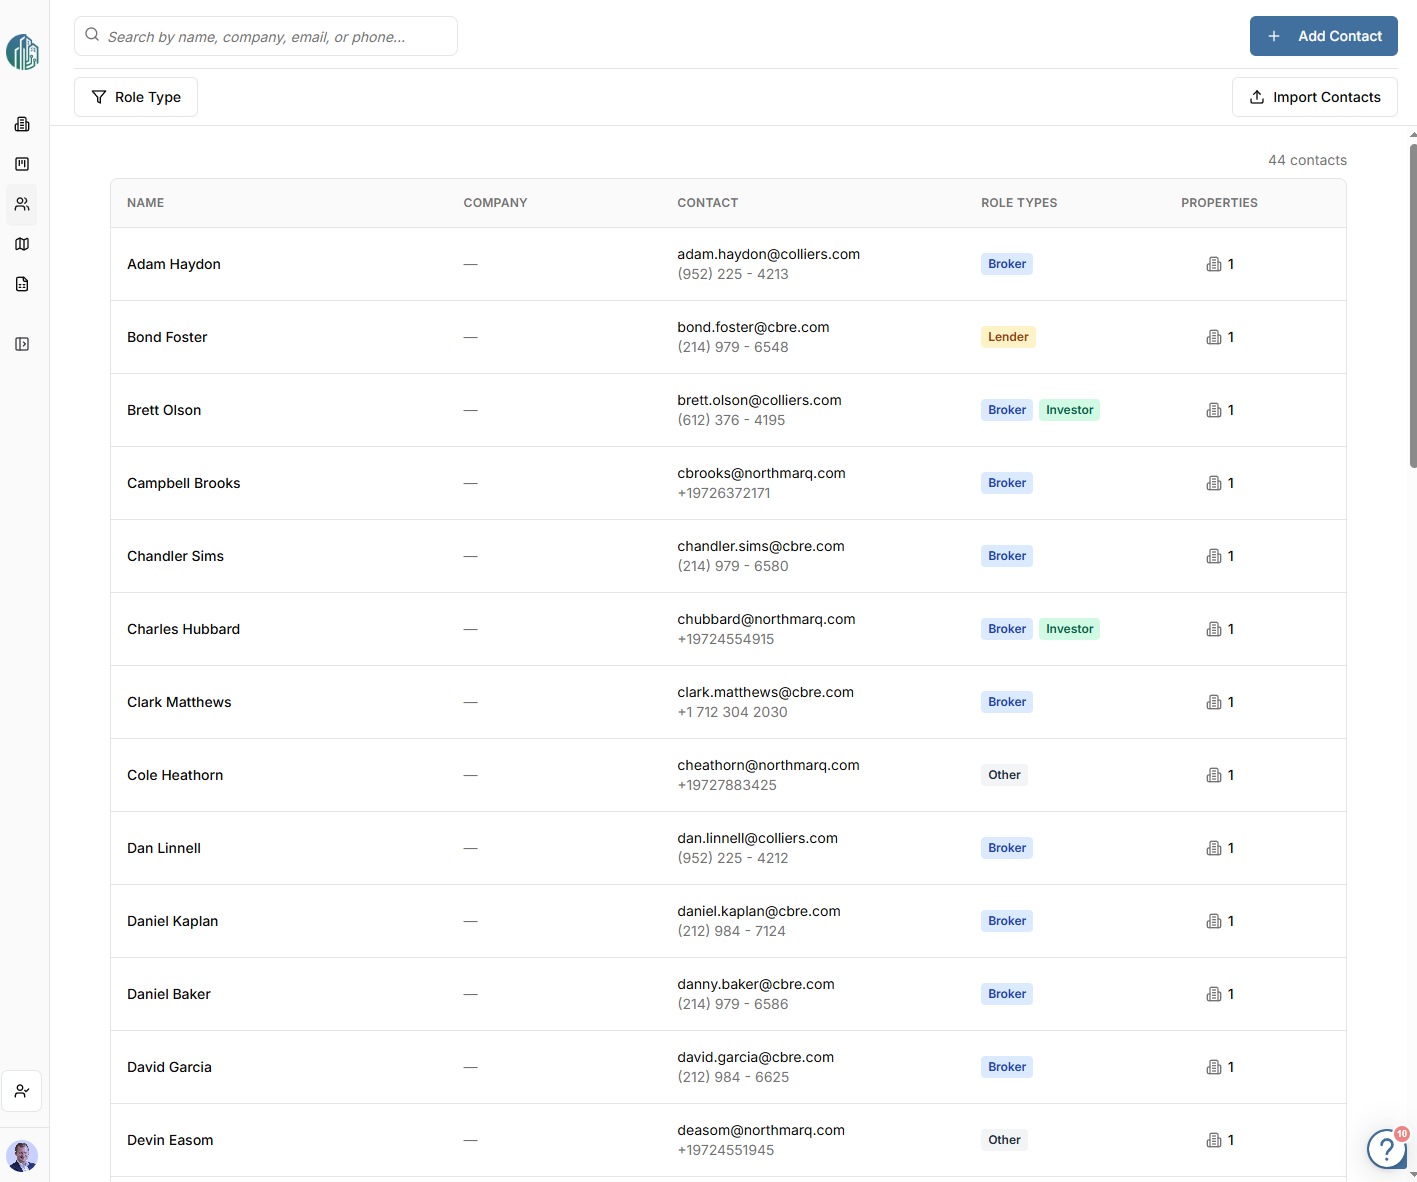1417x1182 pixels.
Task: Open the Role Type filter dropdown
Action: (135, 97)
